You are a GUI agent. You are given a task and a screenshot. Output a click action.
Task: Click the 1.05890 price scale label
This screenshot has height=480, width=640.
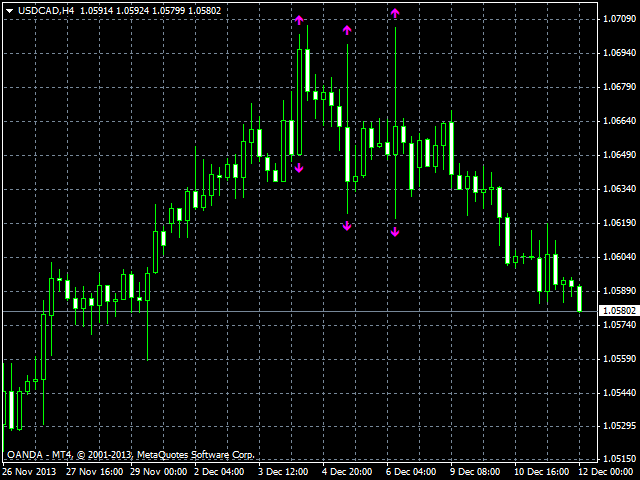(620, 291)
